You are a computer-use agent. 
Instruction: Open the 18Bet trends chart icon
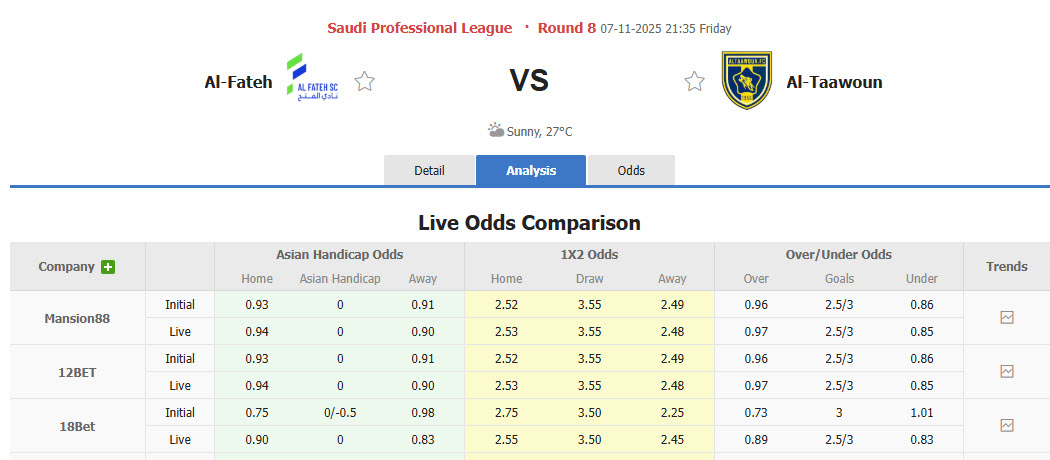[1006, 426]
